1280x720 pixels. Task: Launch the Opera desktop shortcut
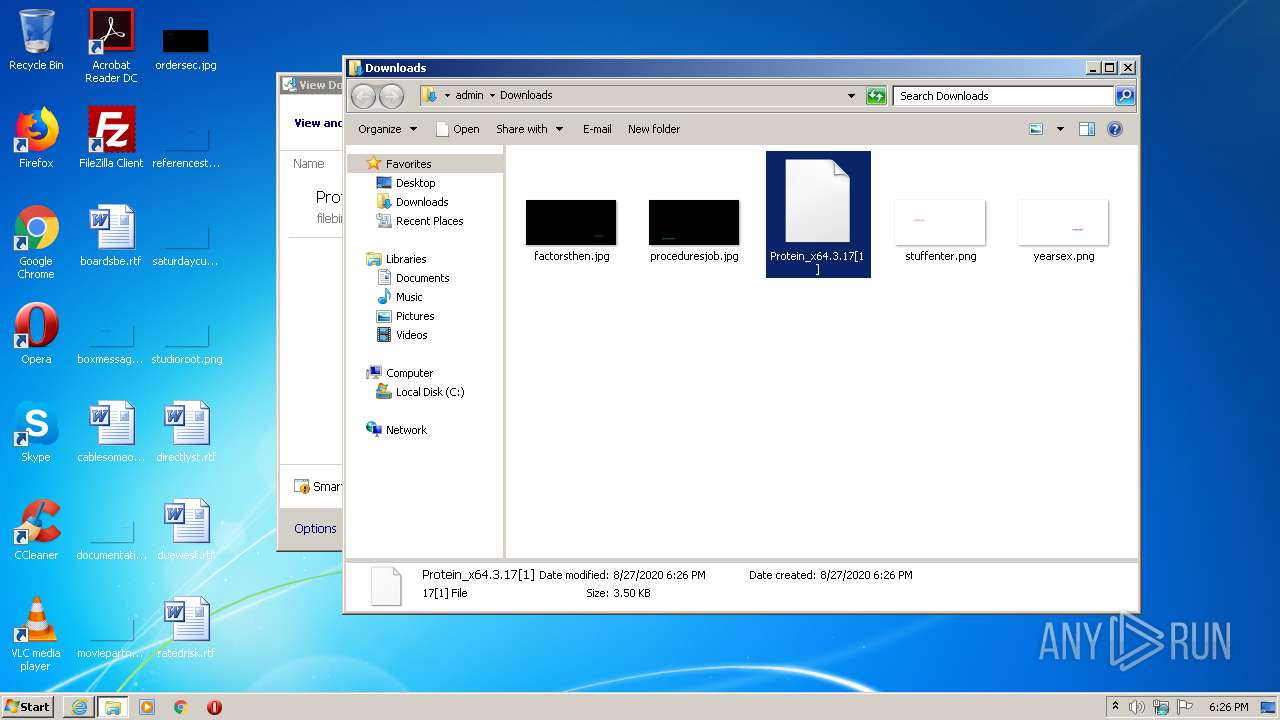pos(36,334)
